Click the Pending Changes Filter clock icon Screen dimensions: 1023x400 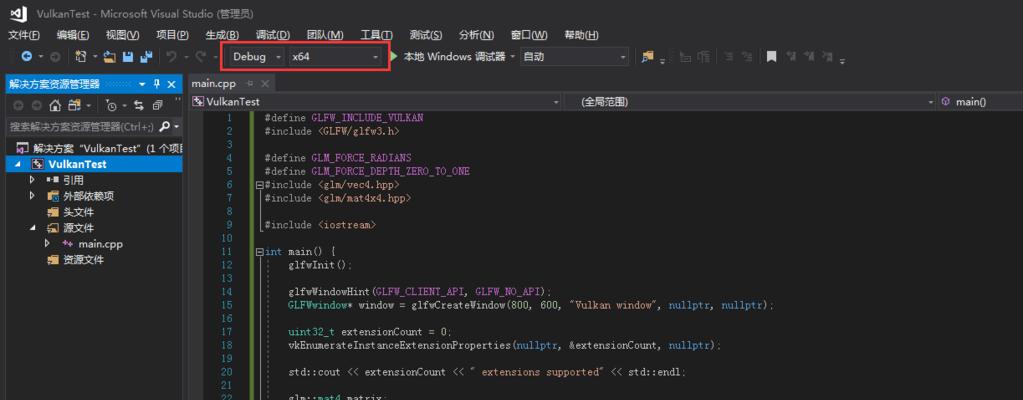pos(111,105)
